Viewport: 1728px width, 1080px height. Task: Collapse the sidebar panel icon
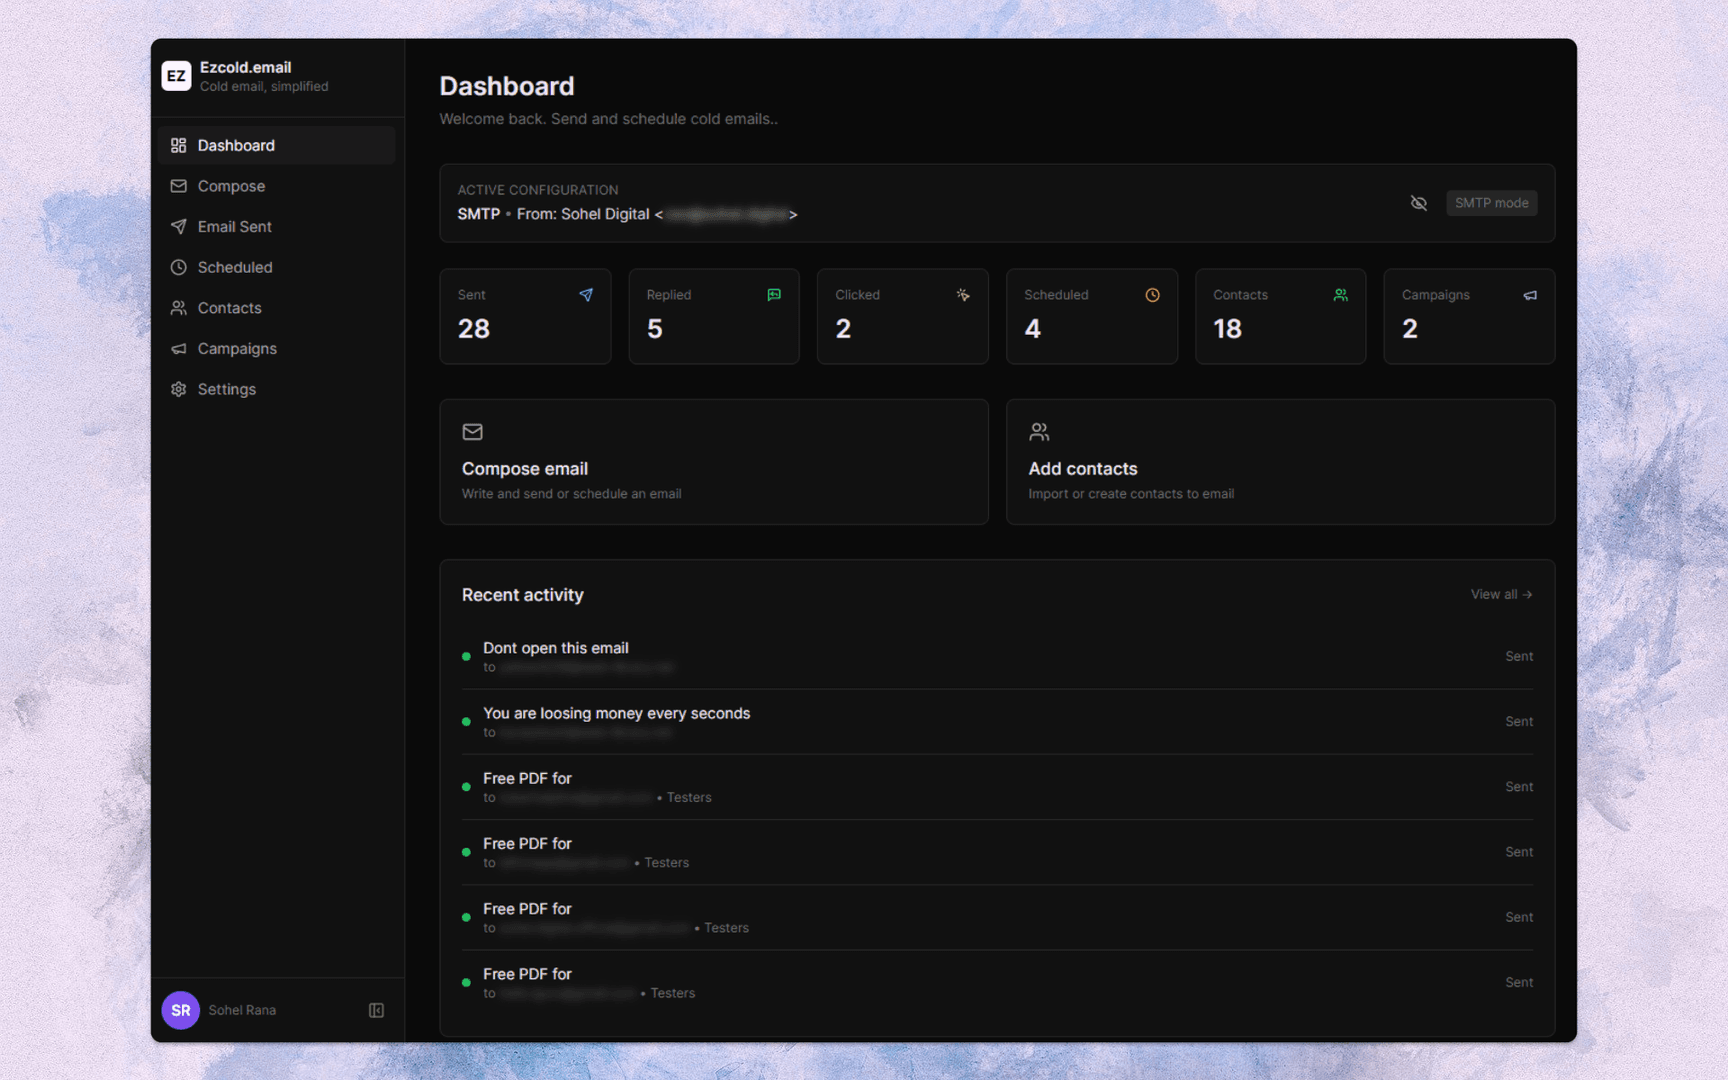click(x=376, y=1010)
